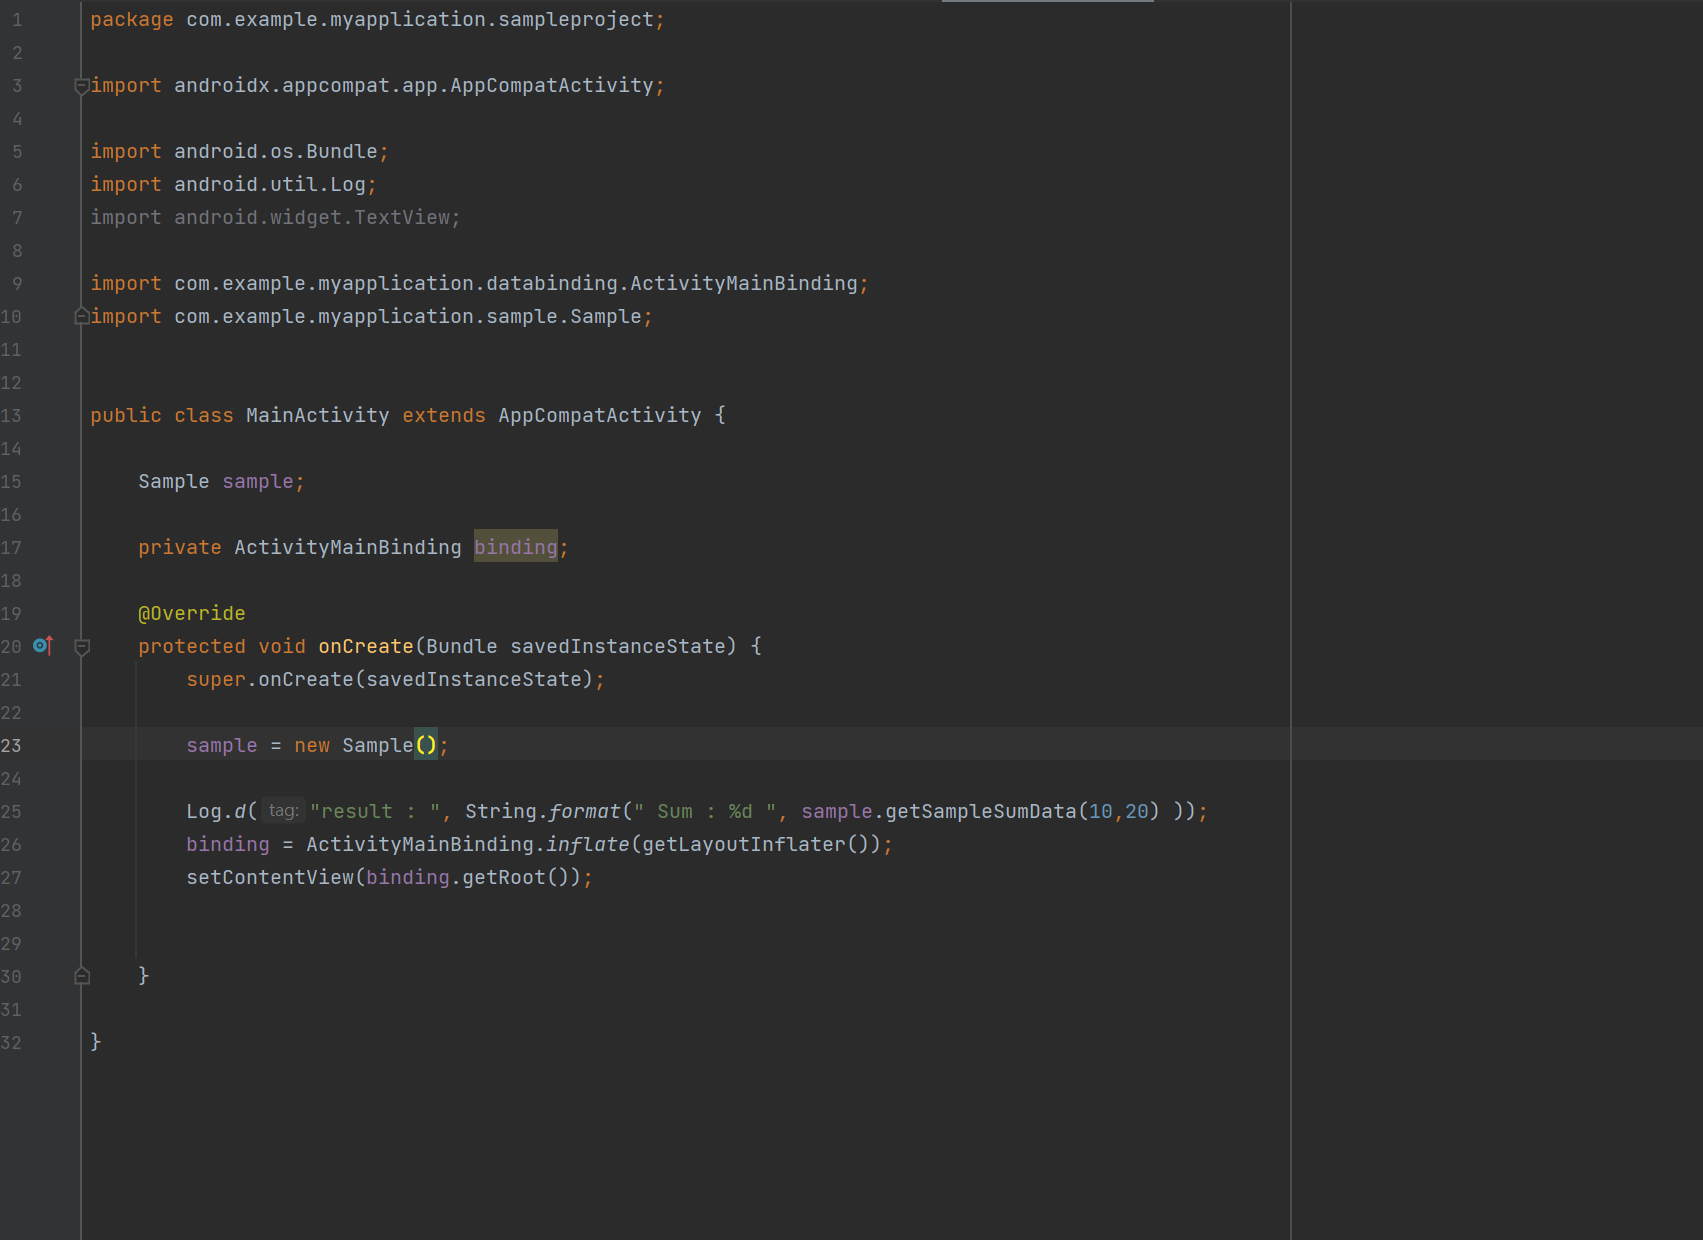
Task: Click 'android.os.Bundle' import
Action: click(x=276, y=151)
